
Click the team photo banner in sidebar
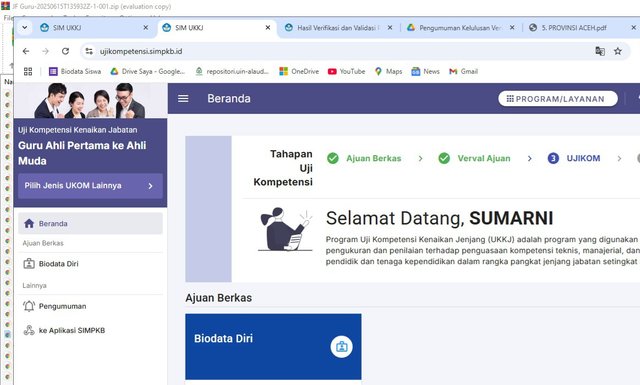(90, 100)
